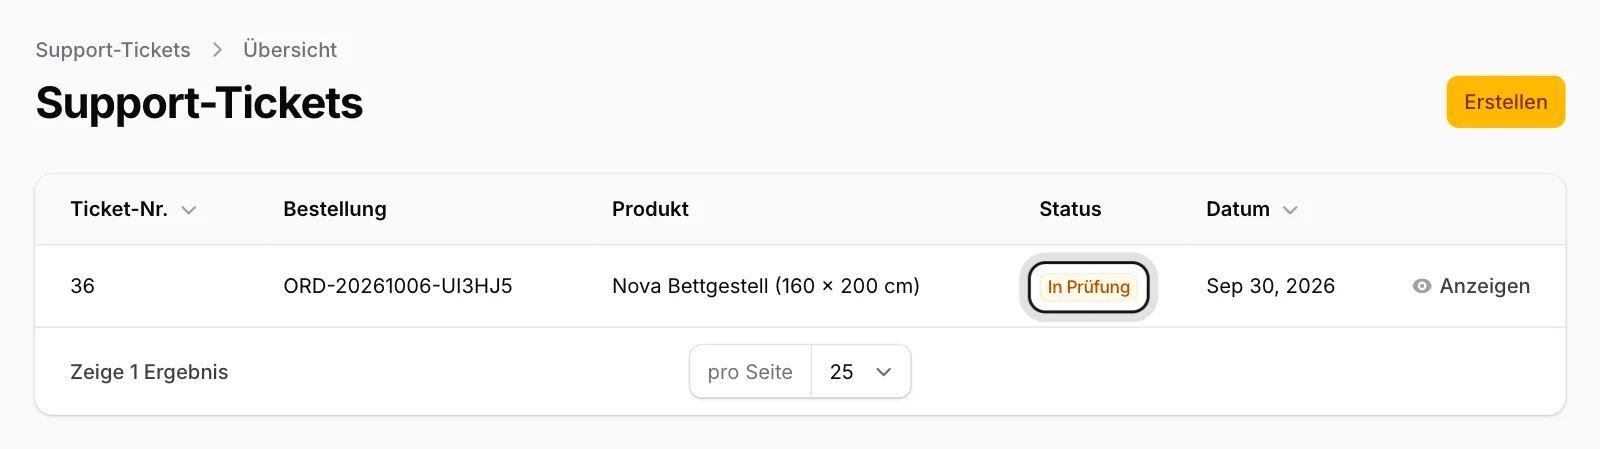Click the Status column header
The height and width of the screenshot is (449, 1600).
[1070, 209]
